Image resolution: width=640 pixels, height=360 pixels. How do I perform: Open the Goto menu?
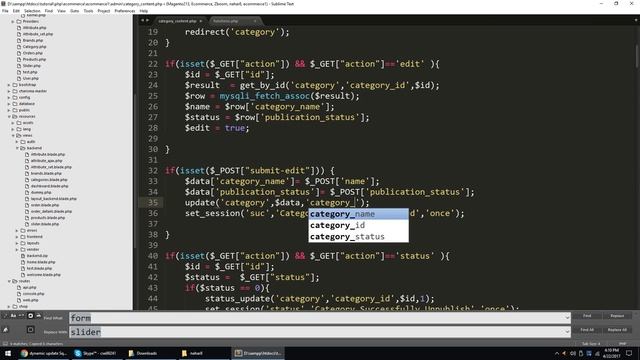click(75, 11)
